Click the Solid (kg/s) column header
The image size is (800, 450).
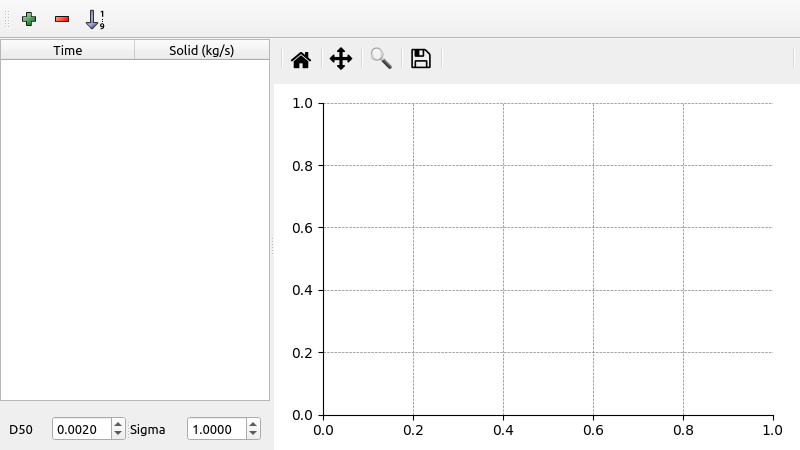[x=201, y=50]
